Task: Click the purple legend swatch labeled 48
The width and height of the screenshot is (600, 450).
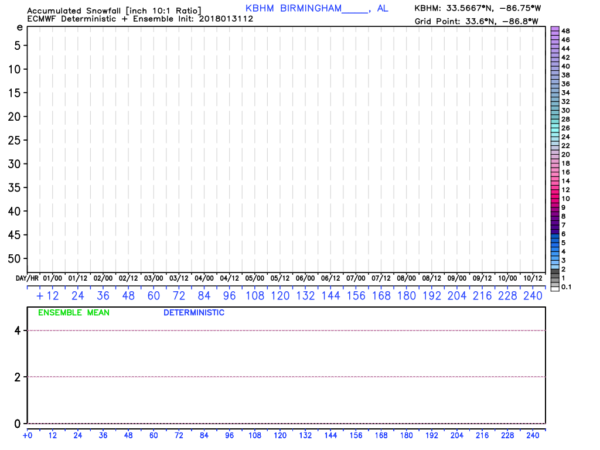Action: (x=555, y=31)
